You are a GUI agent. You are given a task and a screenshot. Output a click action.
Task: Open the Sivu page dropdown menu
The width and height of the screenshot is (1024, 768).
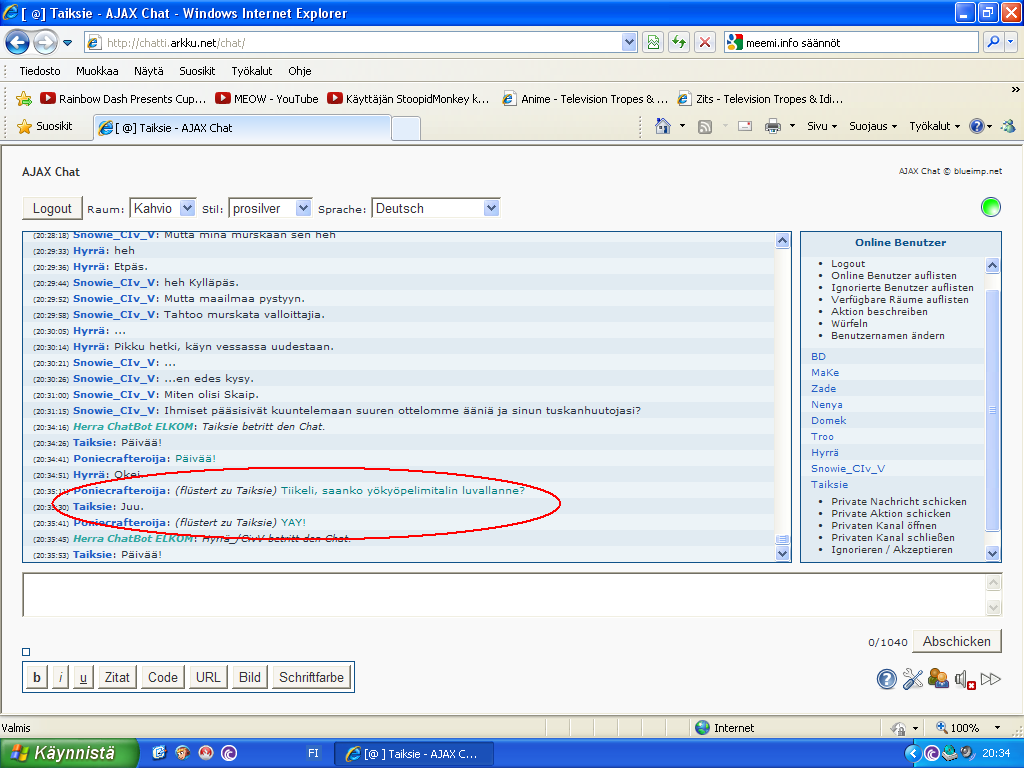click(822, 126)
